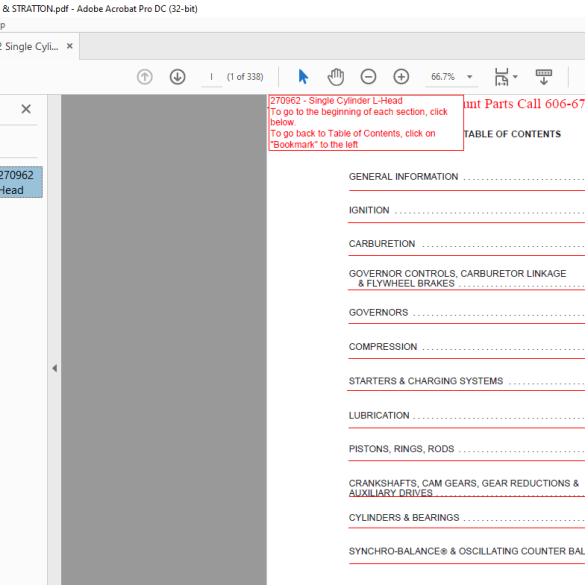
Task: Click the red Parts Call header text
Action: [524, 104]
